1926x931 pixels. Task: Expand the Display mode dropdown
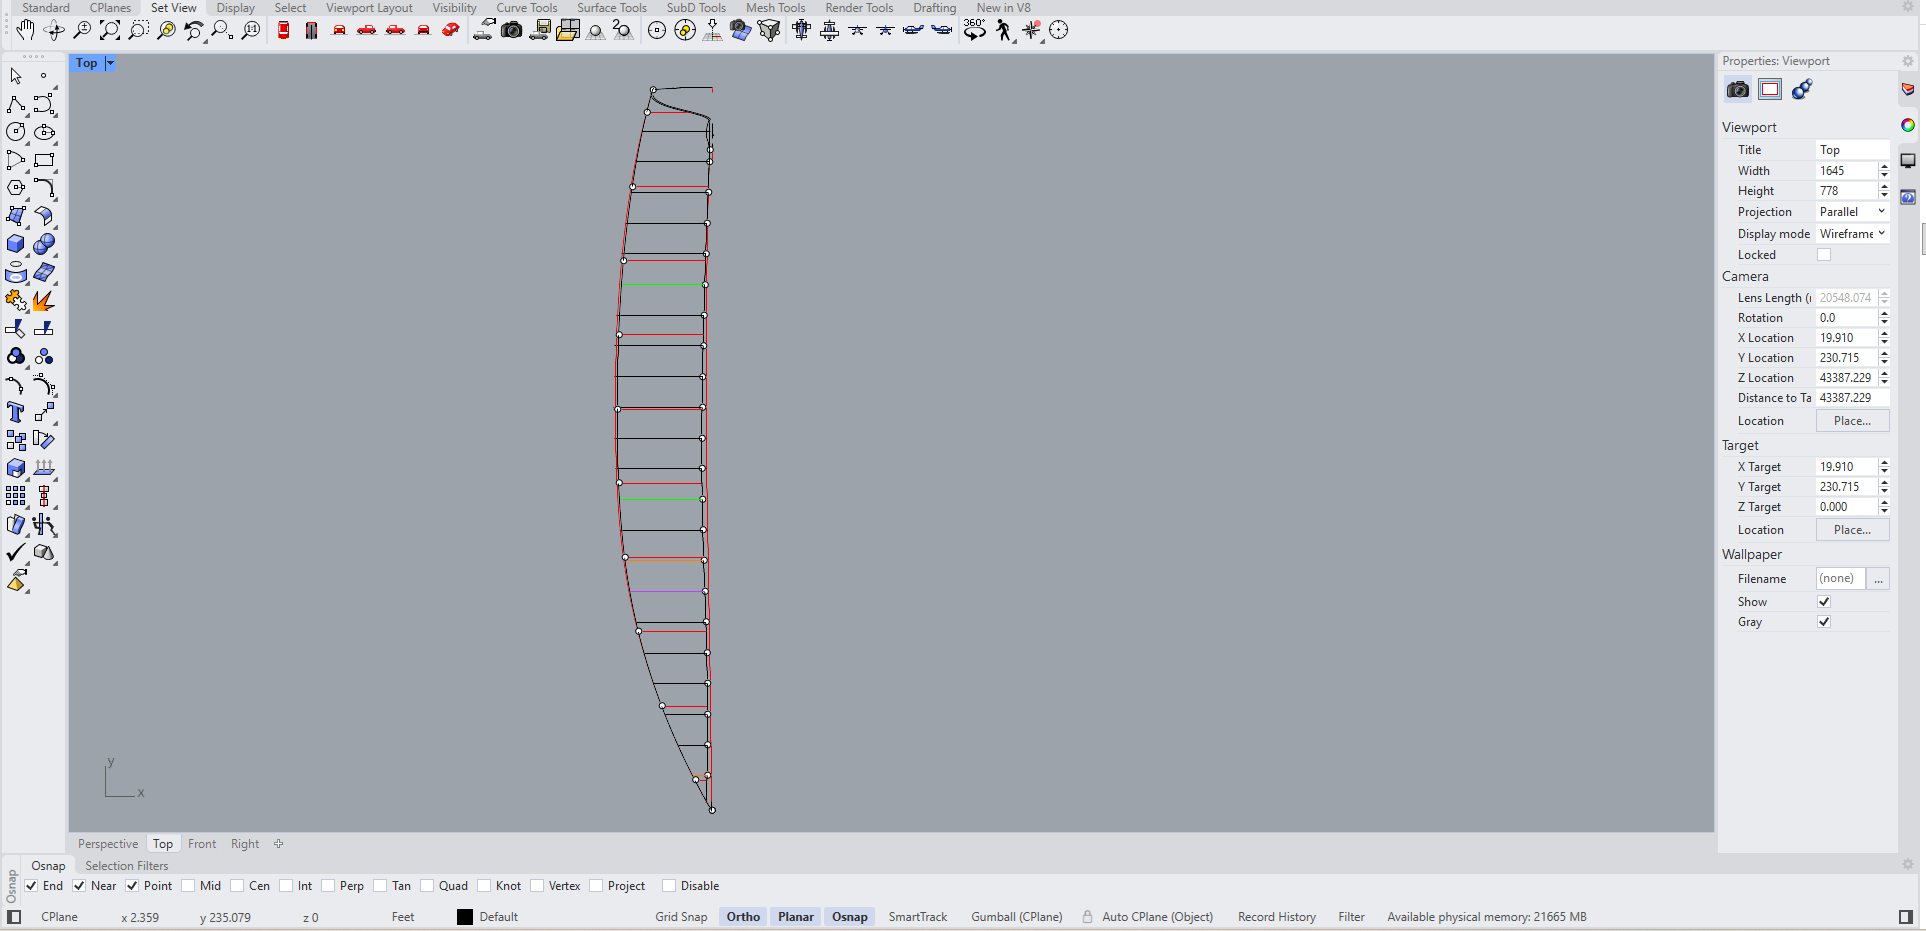1852,234
